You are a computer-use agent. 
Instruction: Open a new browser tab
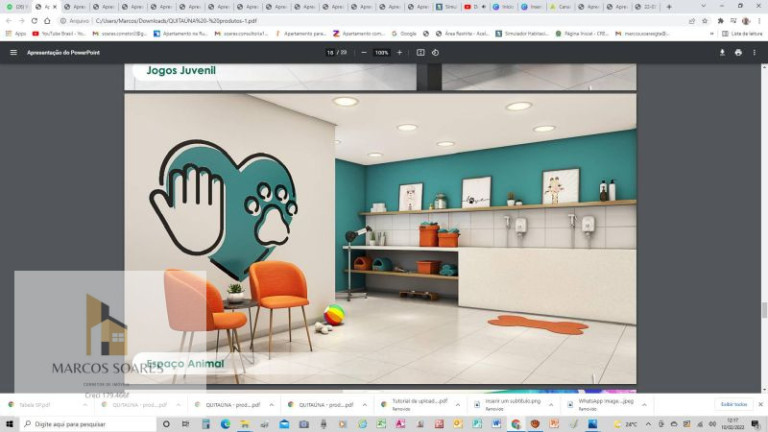pos(669,7)
